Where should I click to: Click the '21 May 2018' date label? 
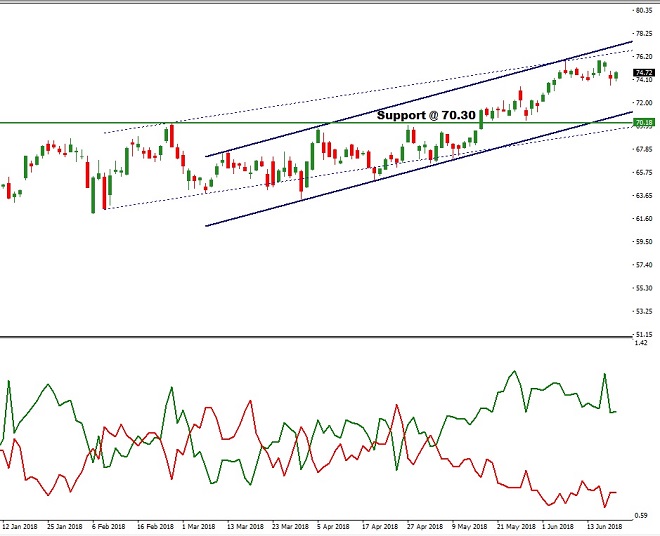click(x=516, y=527)
